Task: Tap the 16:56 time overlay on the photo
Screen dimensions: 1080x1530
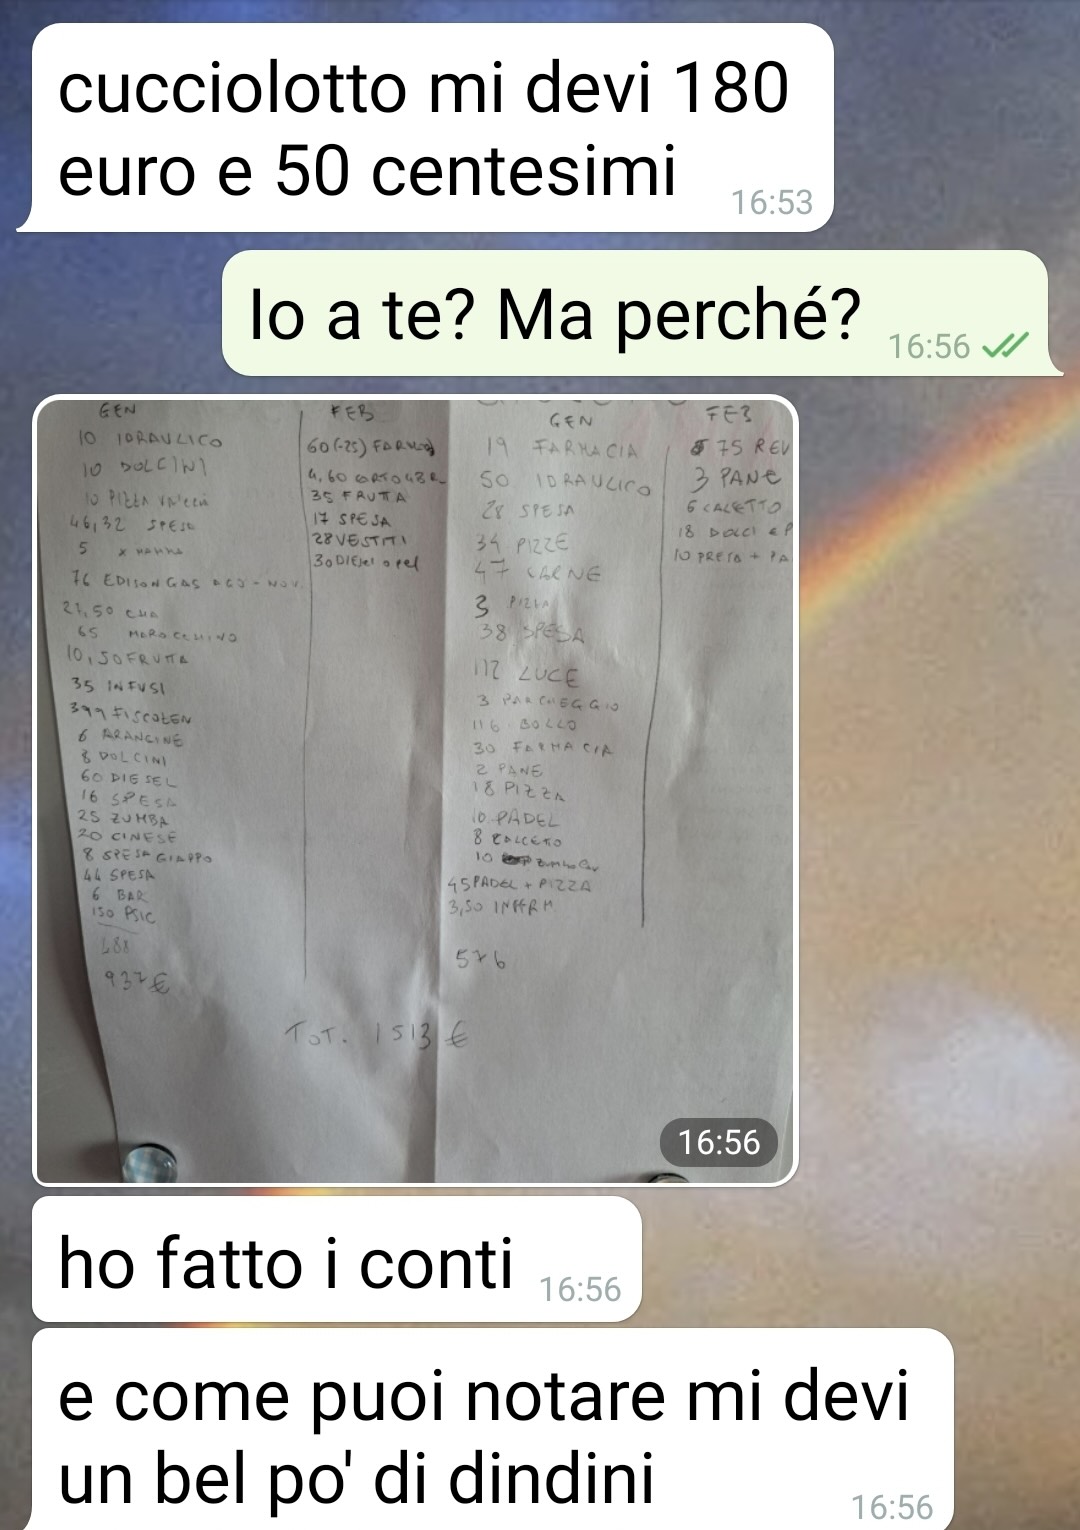Action: (719, 1142)
